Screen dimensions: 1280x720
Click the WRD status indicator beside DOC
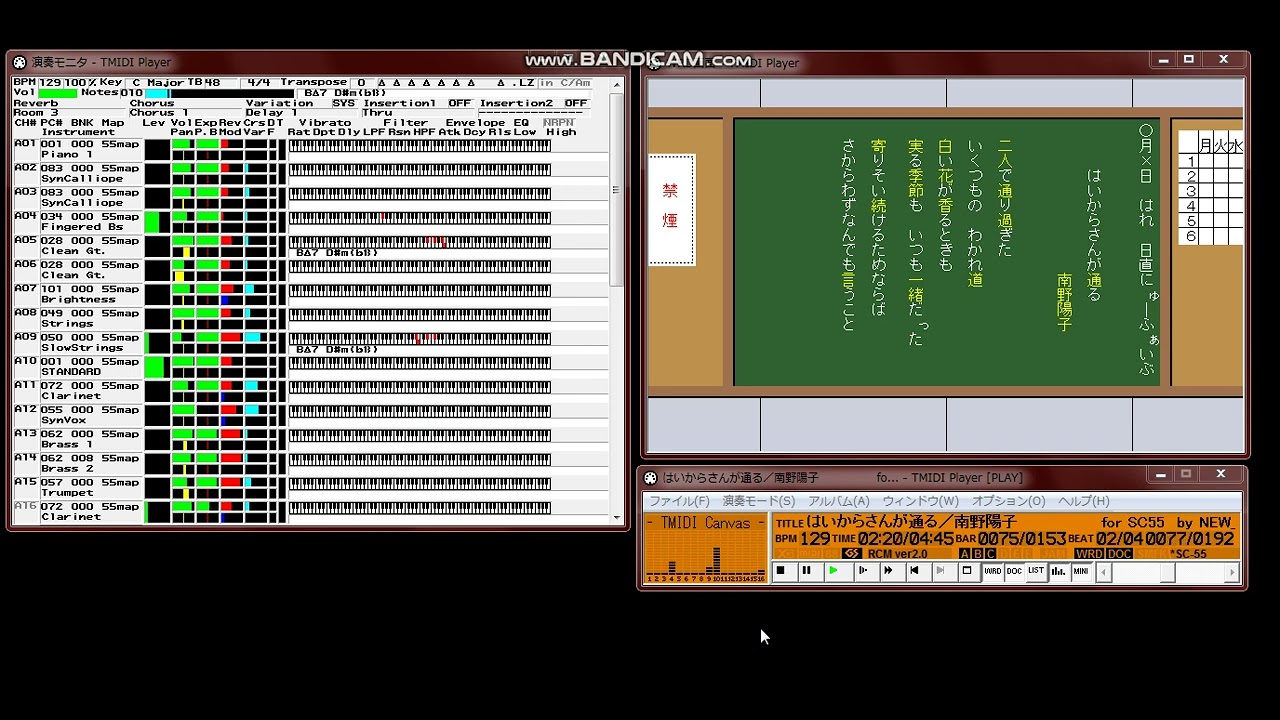tap(1089, 553)
